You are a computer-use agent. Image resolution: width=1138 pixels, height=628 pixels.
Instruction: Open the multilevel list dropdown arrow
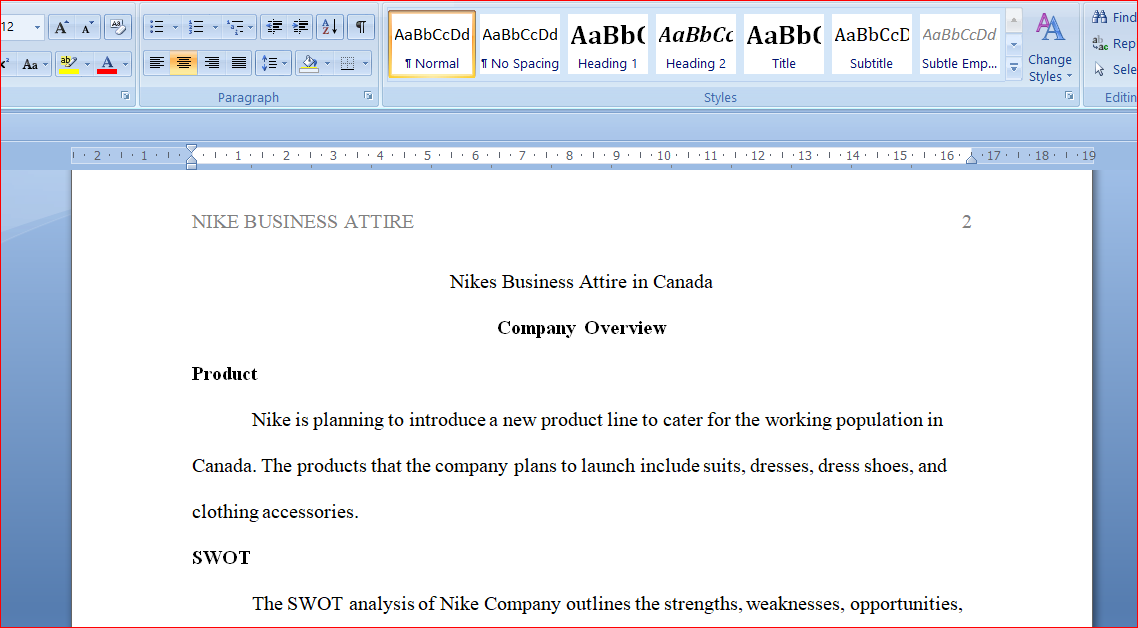click(x=251, y=28)
